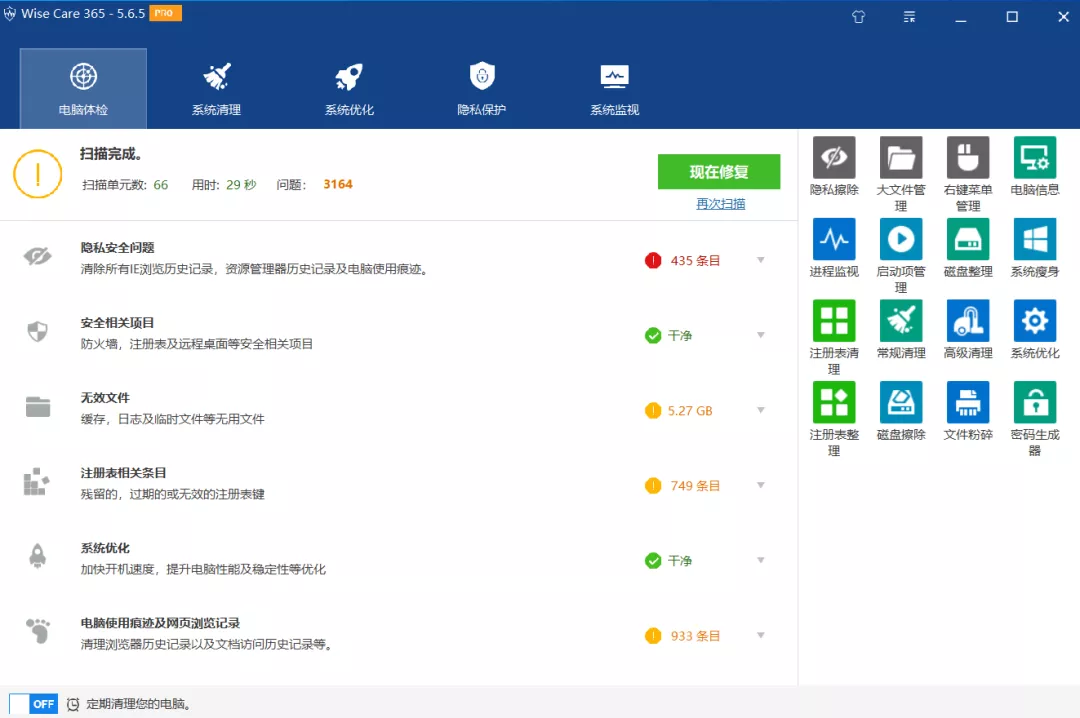Expand the 注册表相关条目 row arrow
Image resolution: width=1080 pixels, height=718 pixels.
tap(760, 485)
